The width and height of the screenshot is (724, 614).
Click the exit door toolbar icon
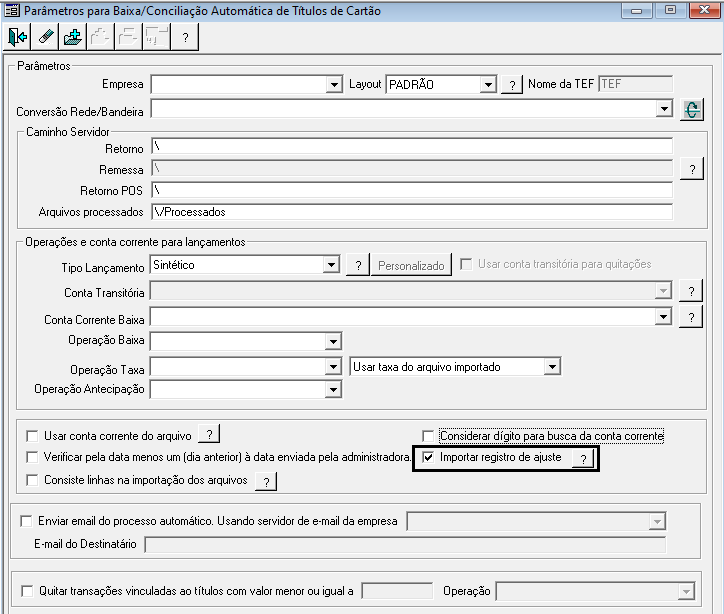pyautogui.click(x=18, y=37)
